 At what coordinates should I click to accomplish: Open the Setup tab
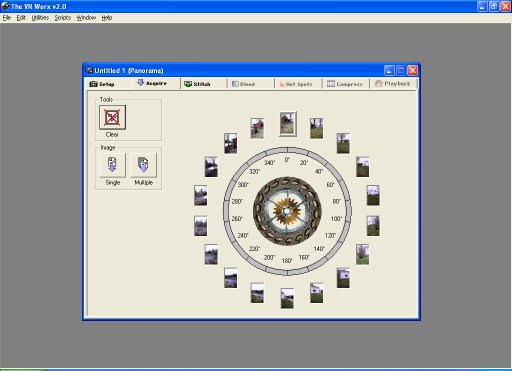tap(102, 84)
